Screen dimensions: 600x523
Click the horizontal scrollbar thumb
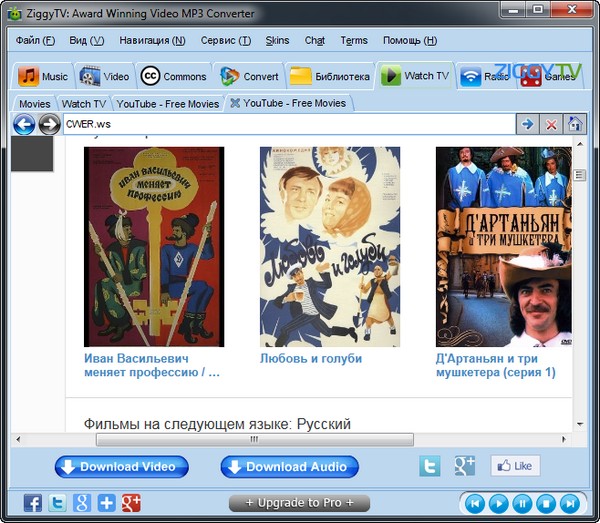(254, 439)
